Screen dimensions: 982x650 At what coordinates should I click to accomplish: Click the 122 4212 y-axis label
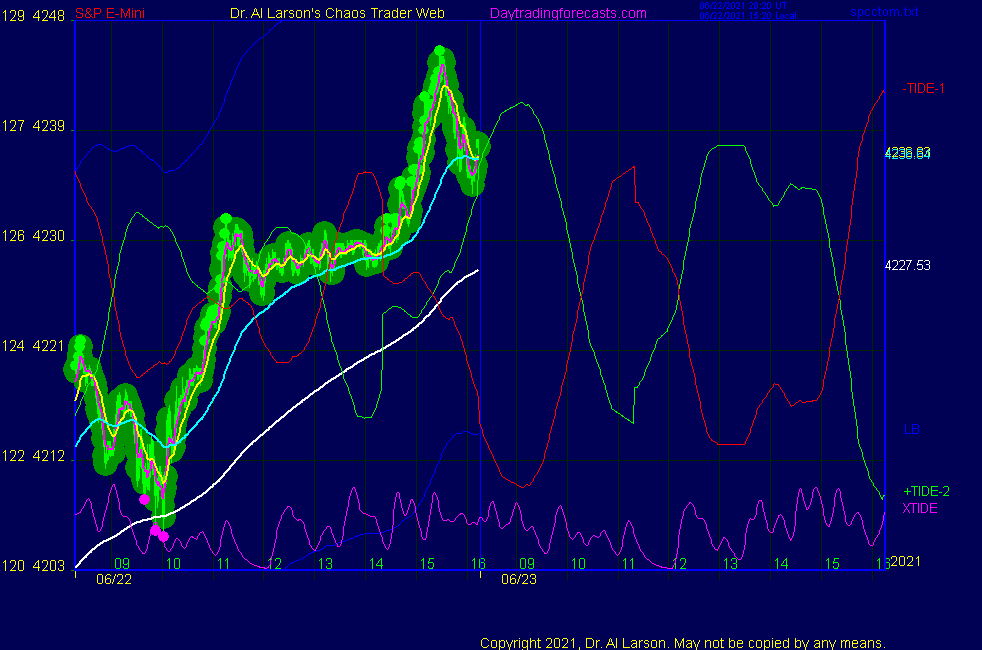(33, 456)
